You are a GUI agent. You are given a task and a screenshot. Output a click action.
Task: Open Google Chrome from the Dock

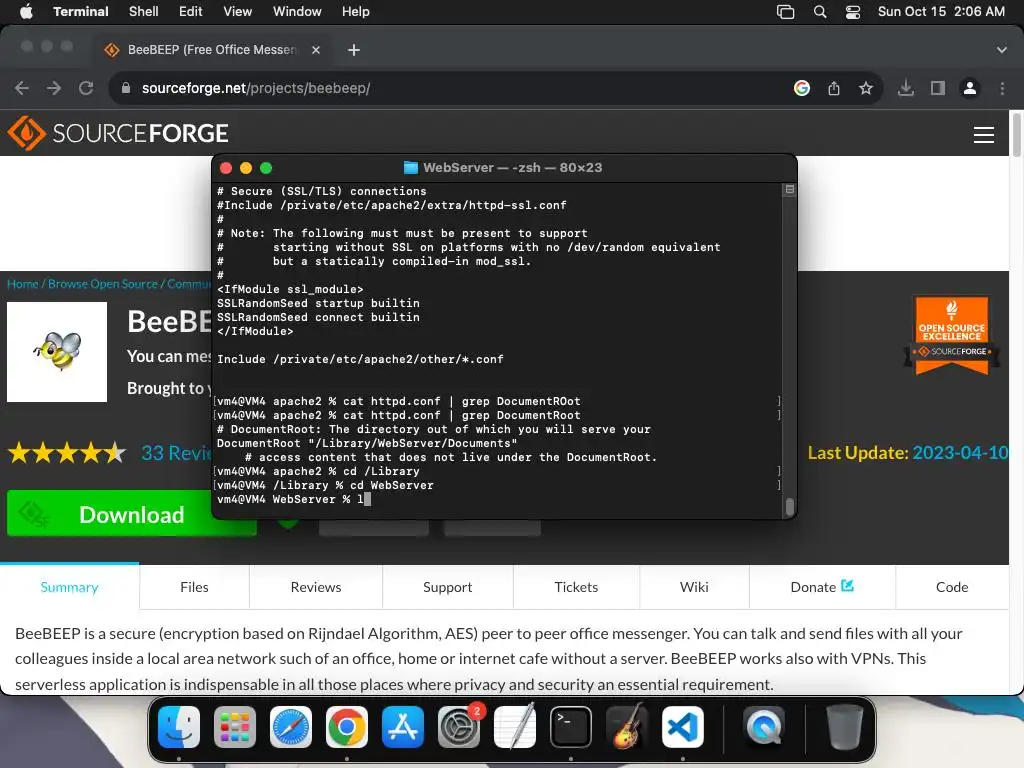347,727
